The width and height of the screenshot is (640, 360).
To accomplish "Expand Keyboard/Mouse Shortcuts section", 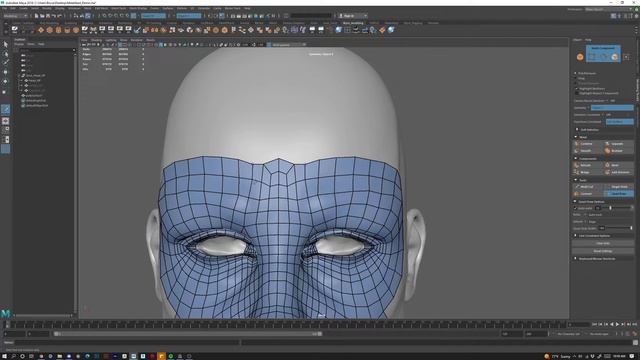I will pyautogui.click(x=597, y=258).
